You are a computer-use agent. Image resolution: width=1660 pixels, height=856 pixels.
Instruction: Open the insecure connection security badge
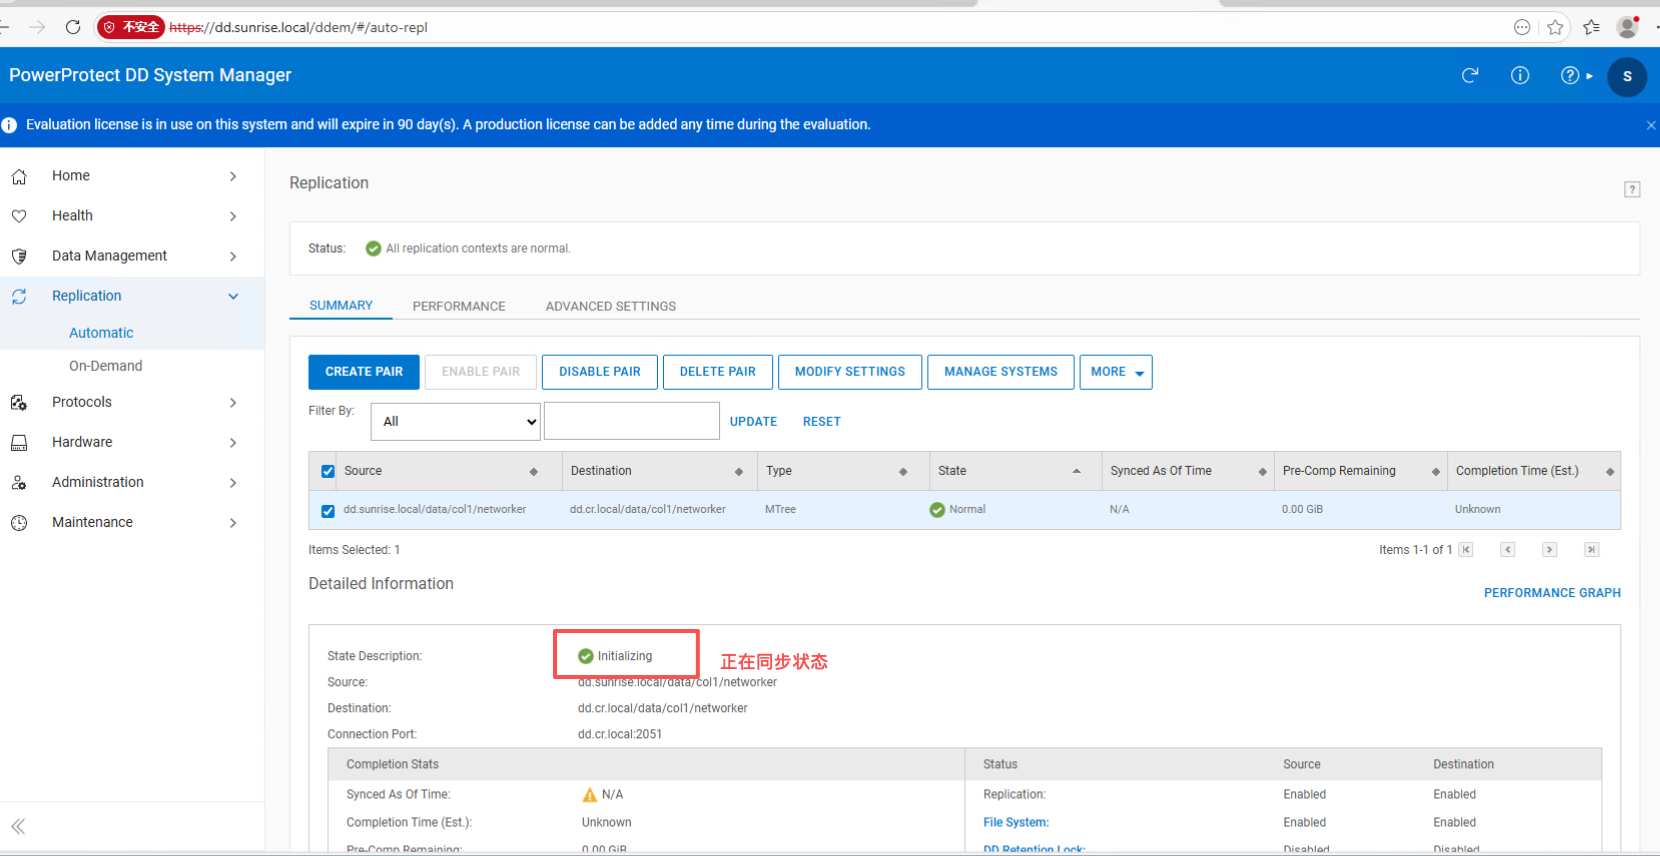(x=131, y=27)
